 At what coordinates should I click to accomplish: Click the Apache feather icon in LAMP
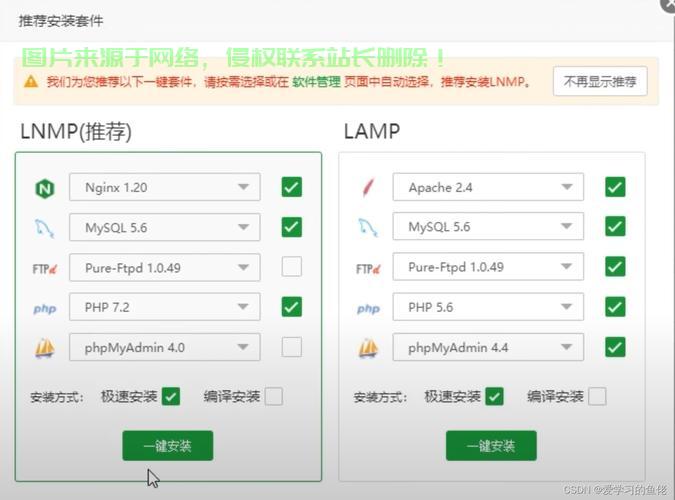coord(368,187)
